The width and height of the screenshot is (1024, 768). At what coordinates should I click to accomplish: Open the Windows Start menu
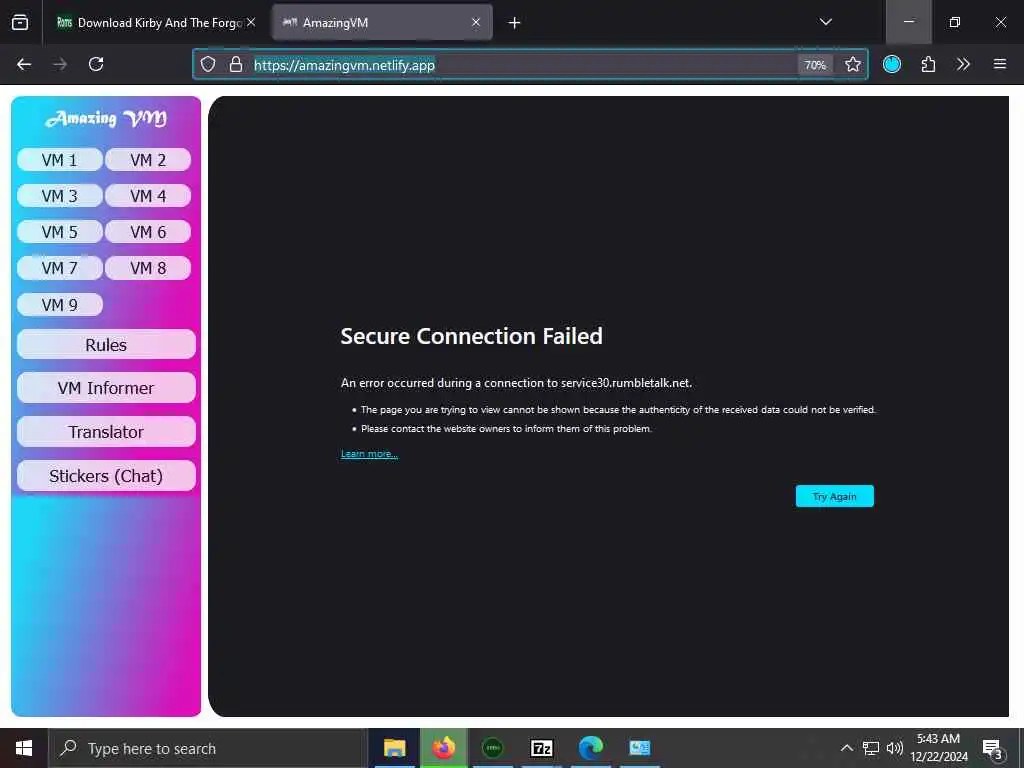pos(24,748)
